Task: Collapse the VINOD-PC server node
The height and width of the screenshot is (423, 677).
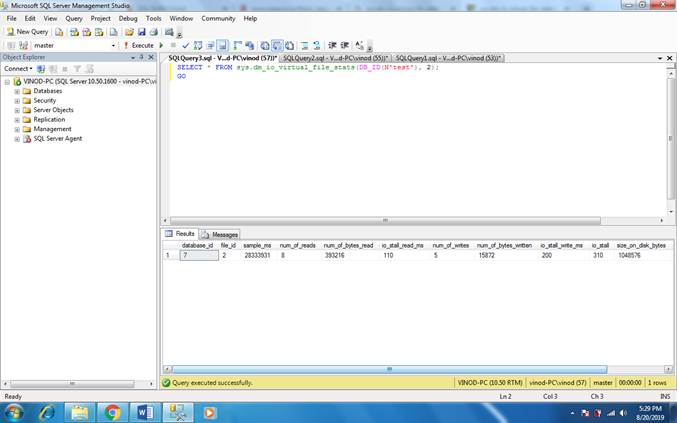Action: click(x=7, y=82)
